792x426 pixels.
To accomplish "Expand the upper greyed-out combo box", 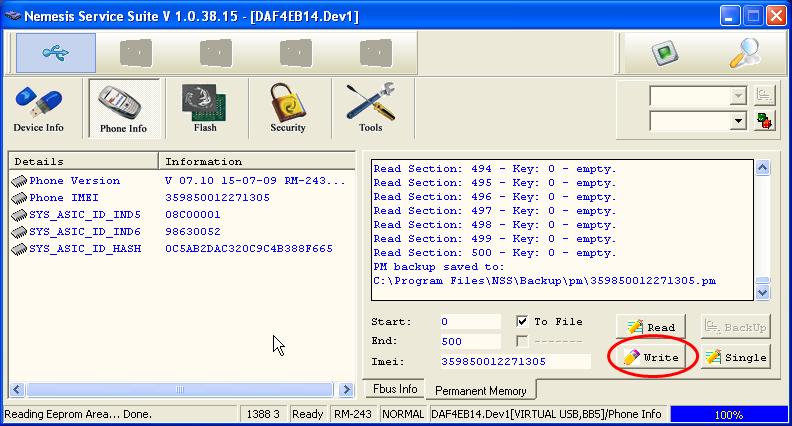I will coord(738,96).
